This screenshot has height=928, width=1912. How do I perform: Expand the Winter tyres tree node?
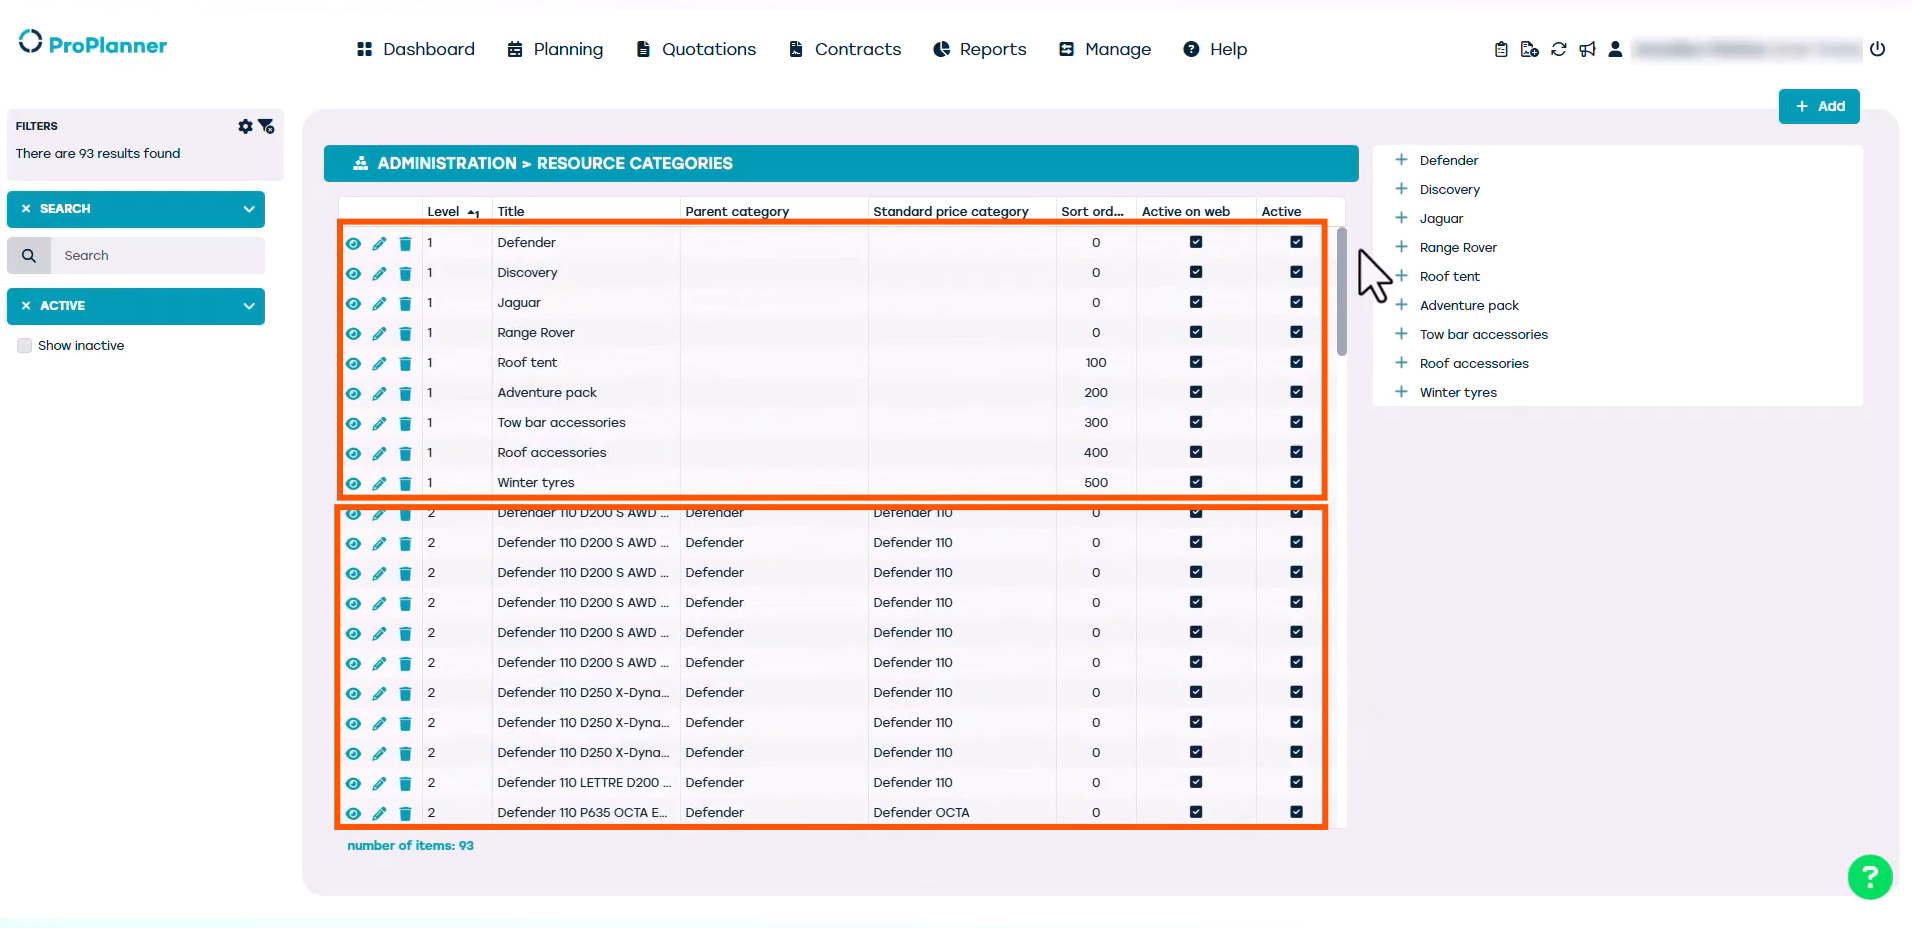coord(1401,392)
